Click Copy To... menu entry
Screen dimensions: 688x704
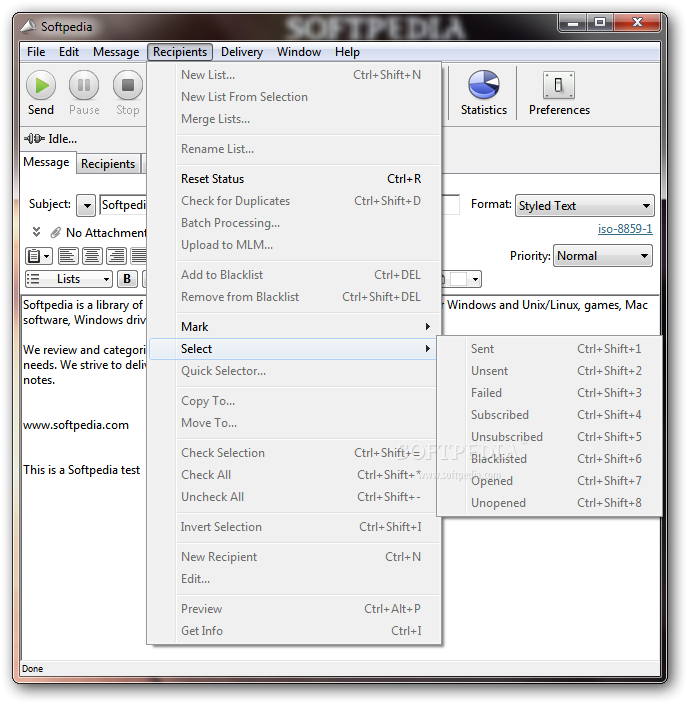[x=293, y=401]
